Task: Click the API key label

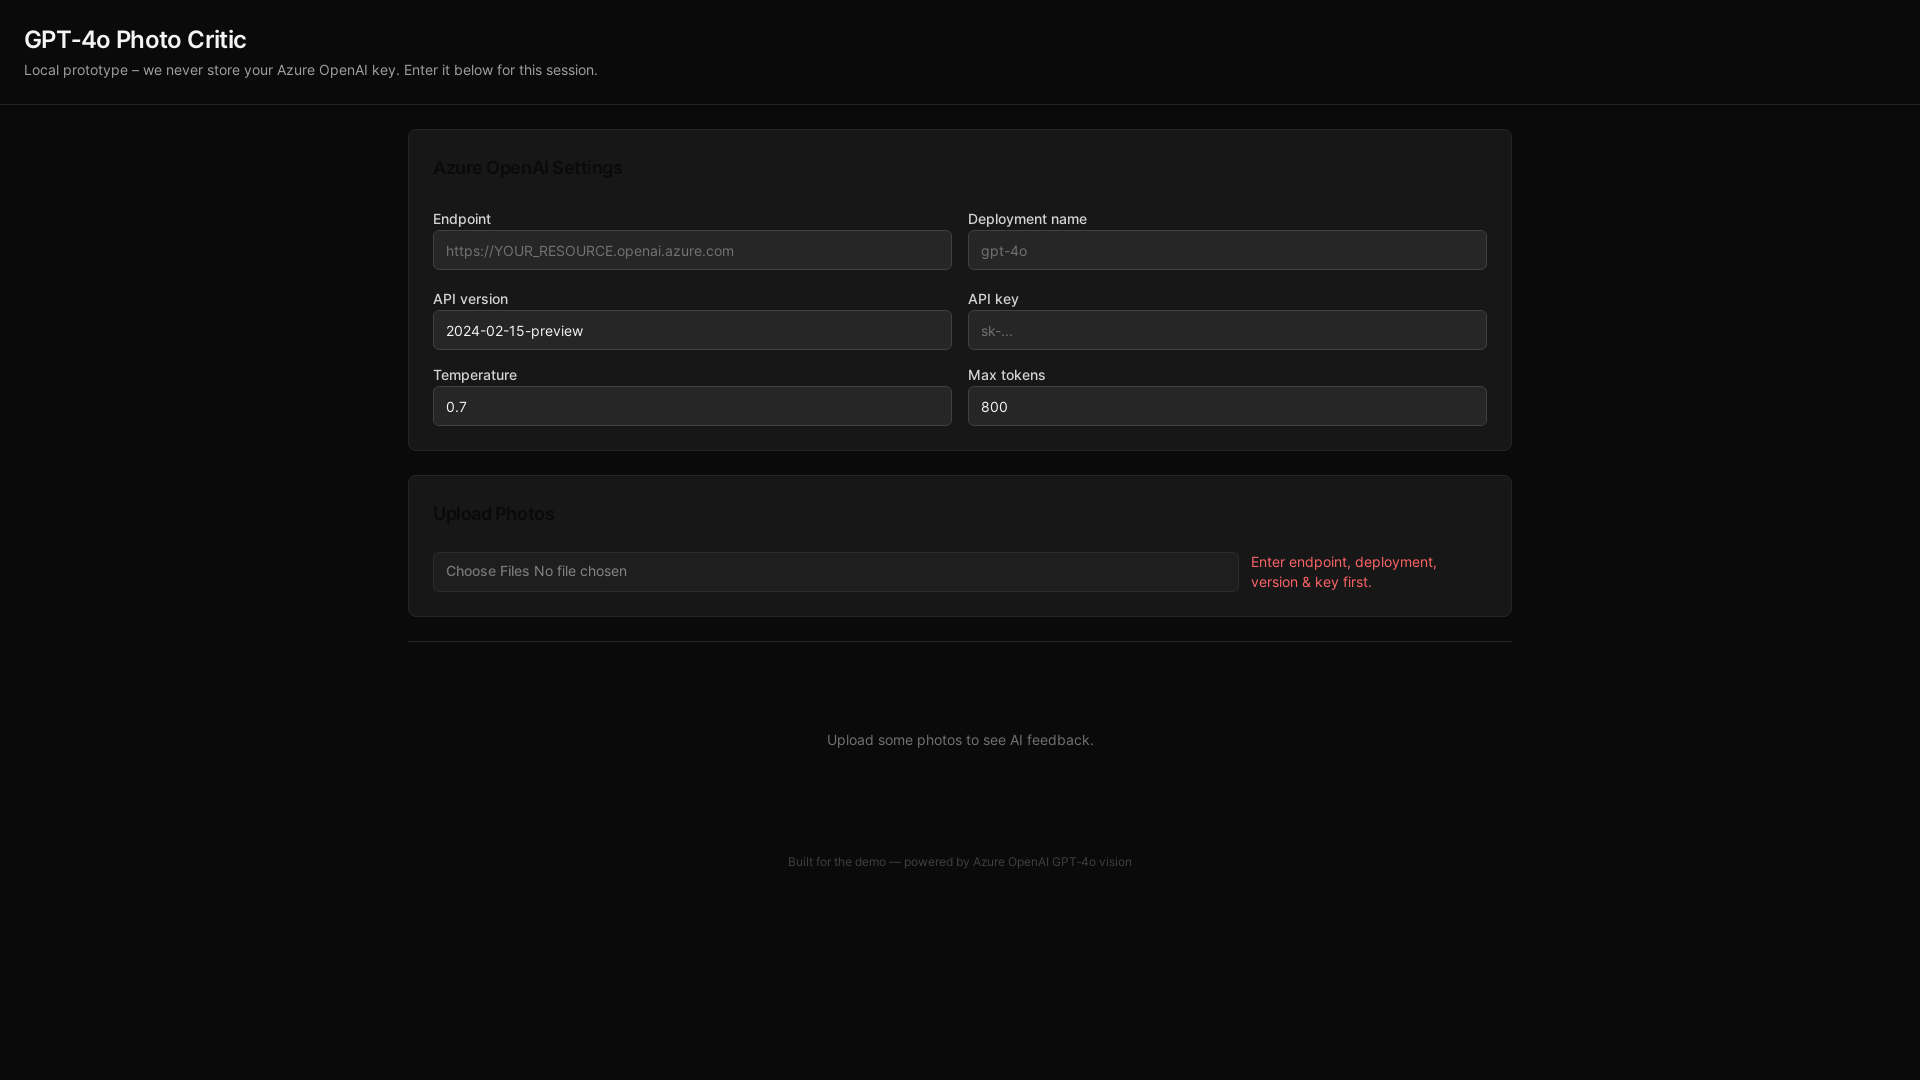Action: [993, 299]
